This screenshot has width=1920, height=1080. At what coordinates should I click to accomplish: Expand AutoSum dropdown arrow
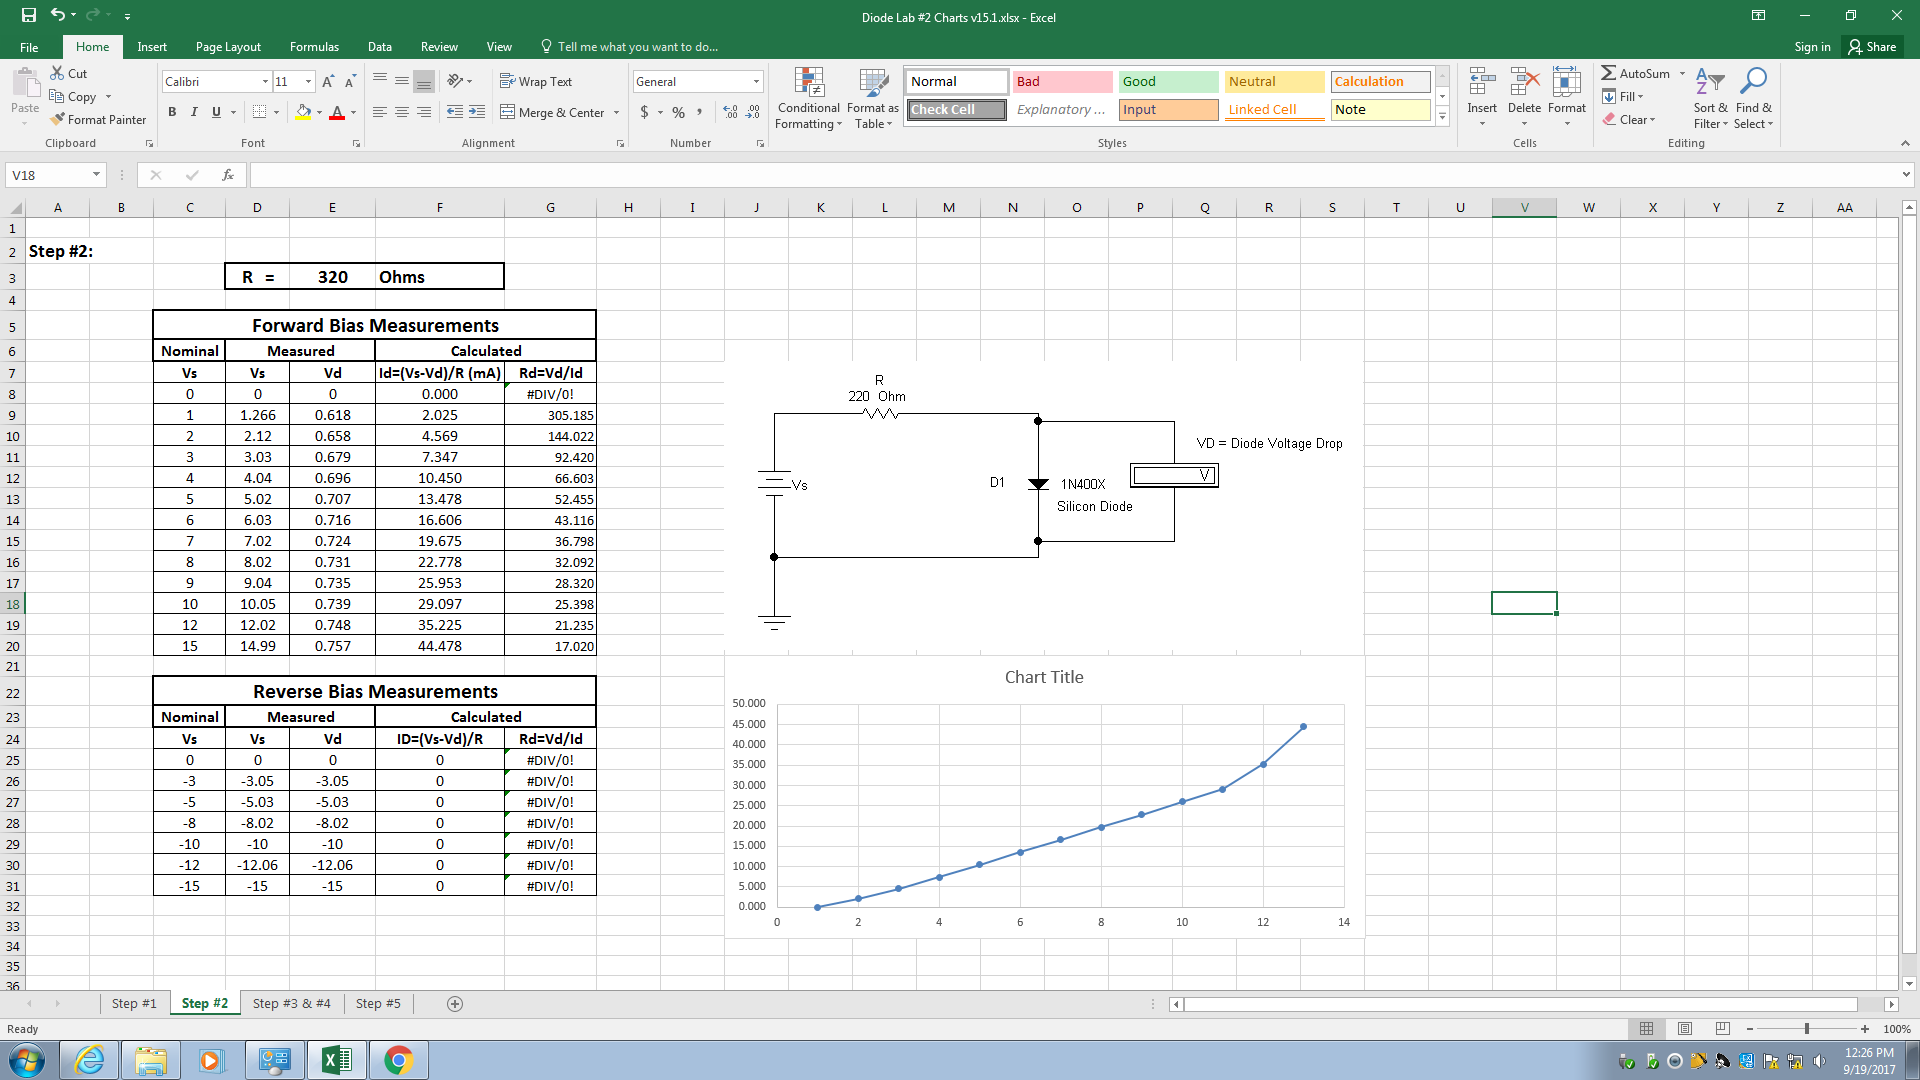point(1682,73)
